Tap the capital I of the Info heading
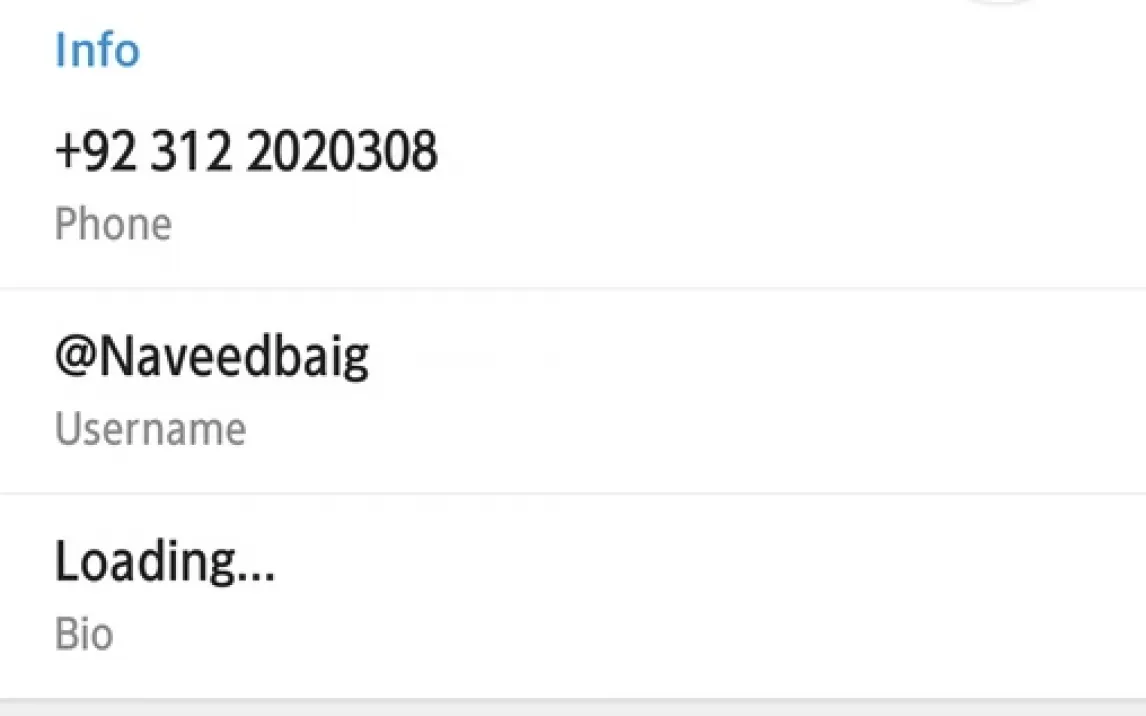Image resolution: width=1146 pixels, height=716 pixels. point(60,50)
